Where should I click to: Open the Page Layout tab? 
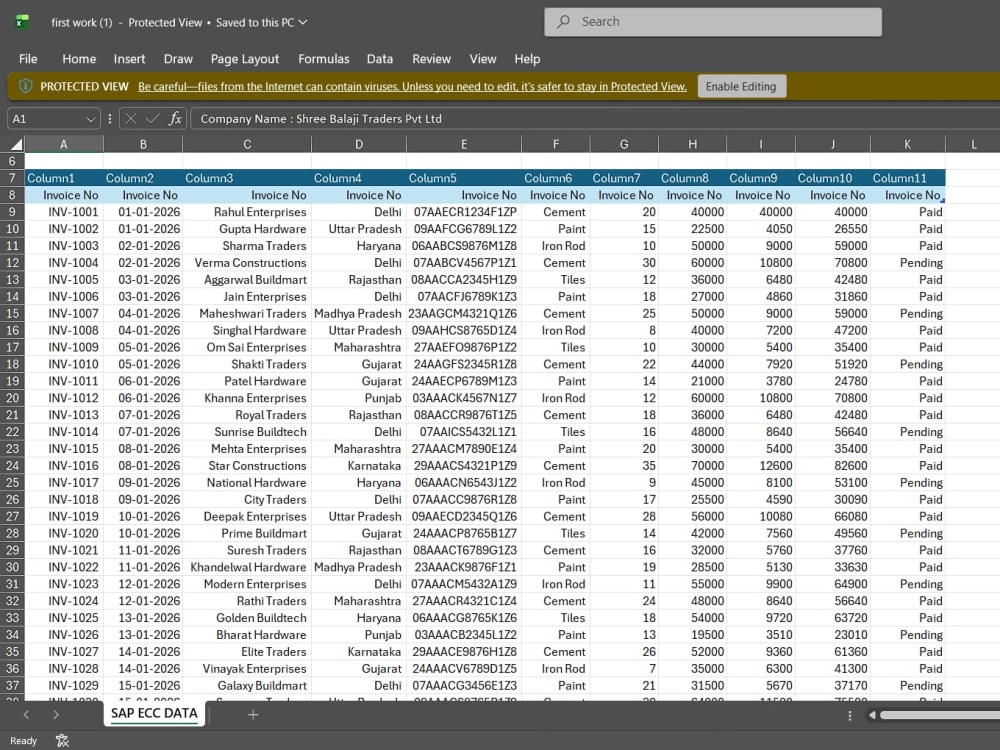(x=245, y=59)
